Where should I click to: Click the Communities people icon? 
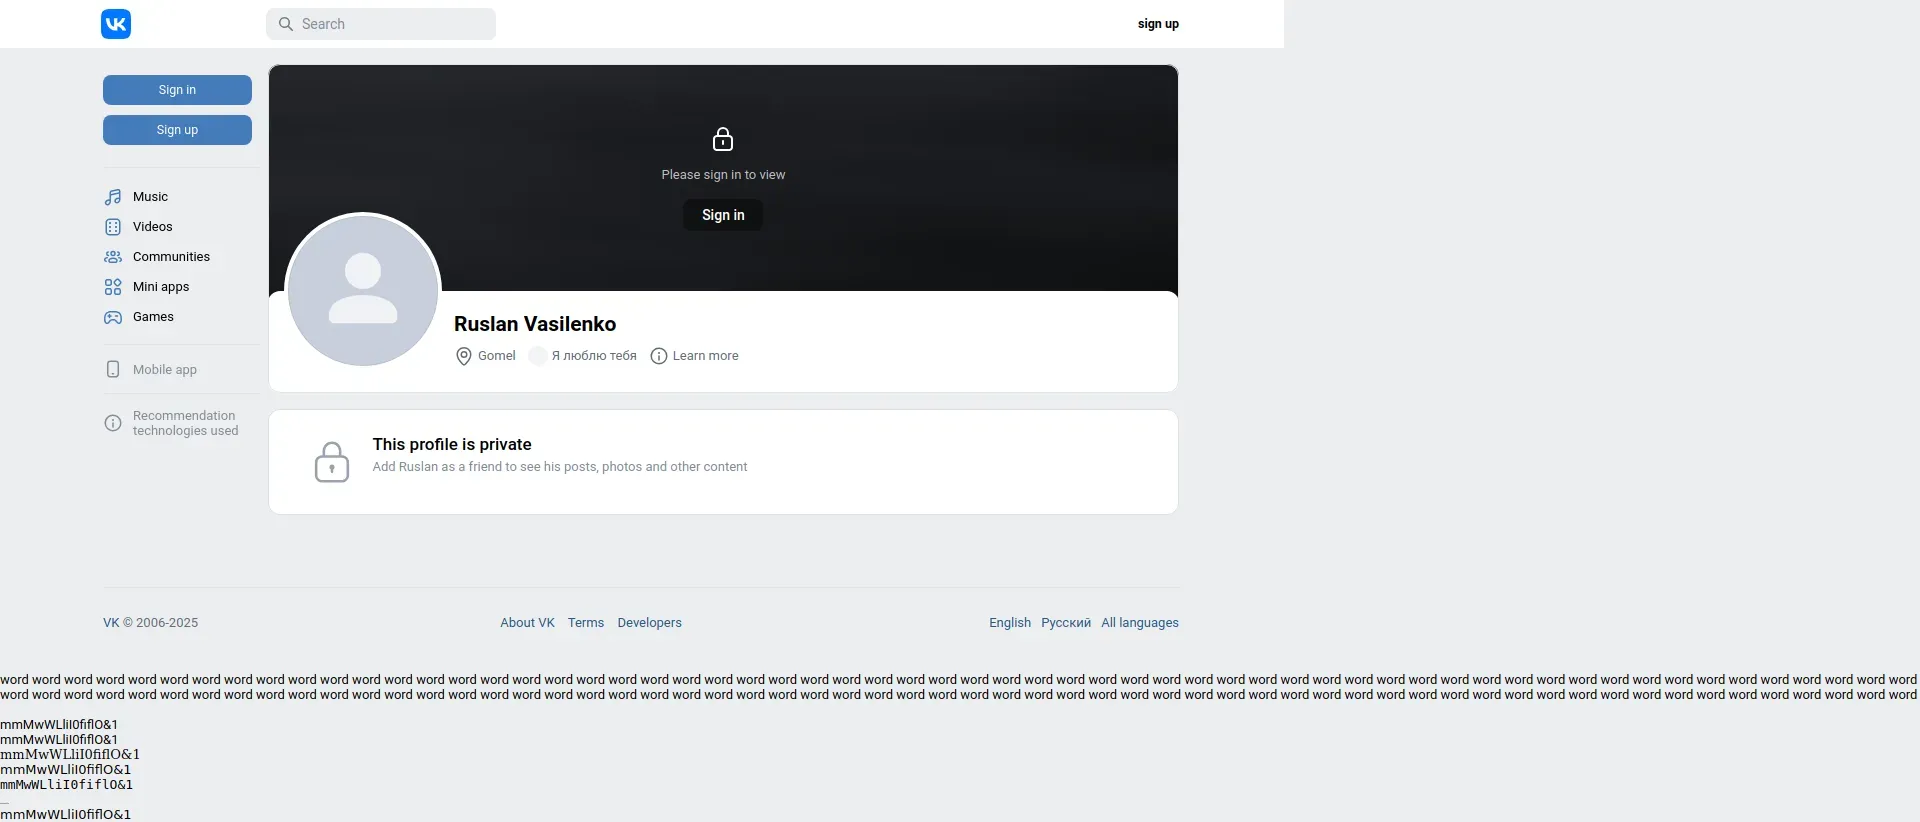tap(113, 257)
